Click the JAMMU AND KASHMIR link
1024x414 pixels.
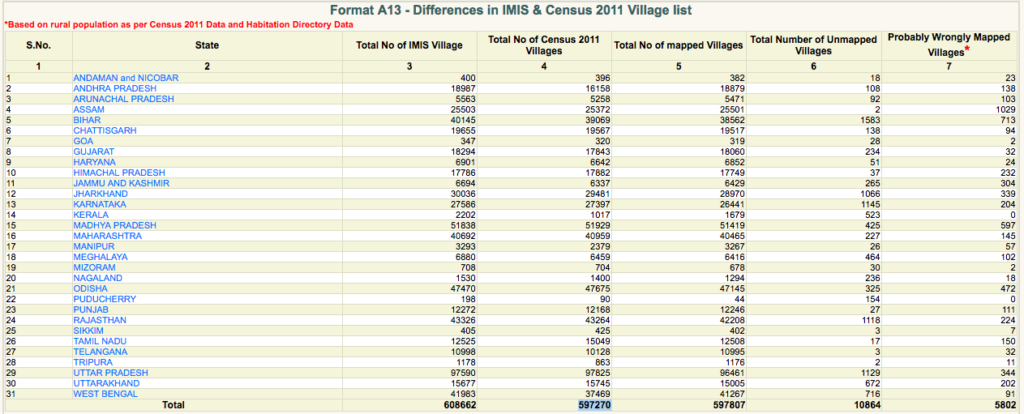121,183
